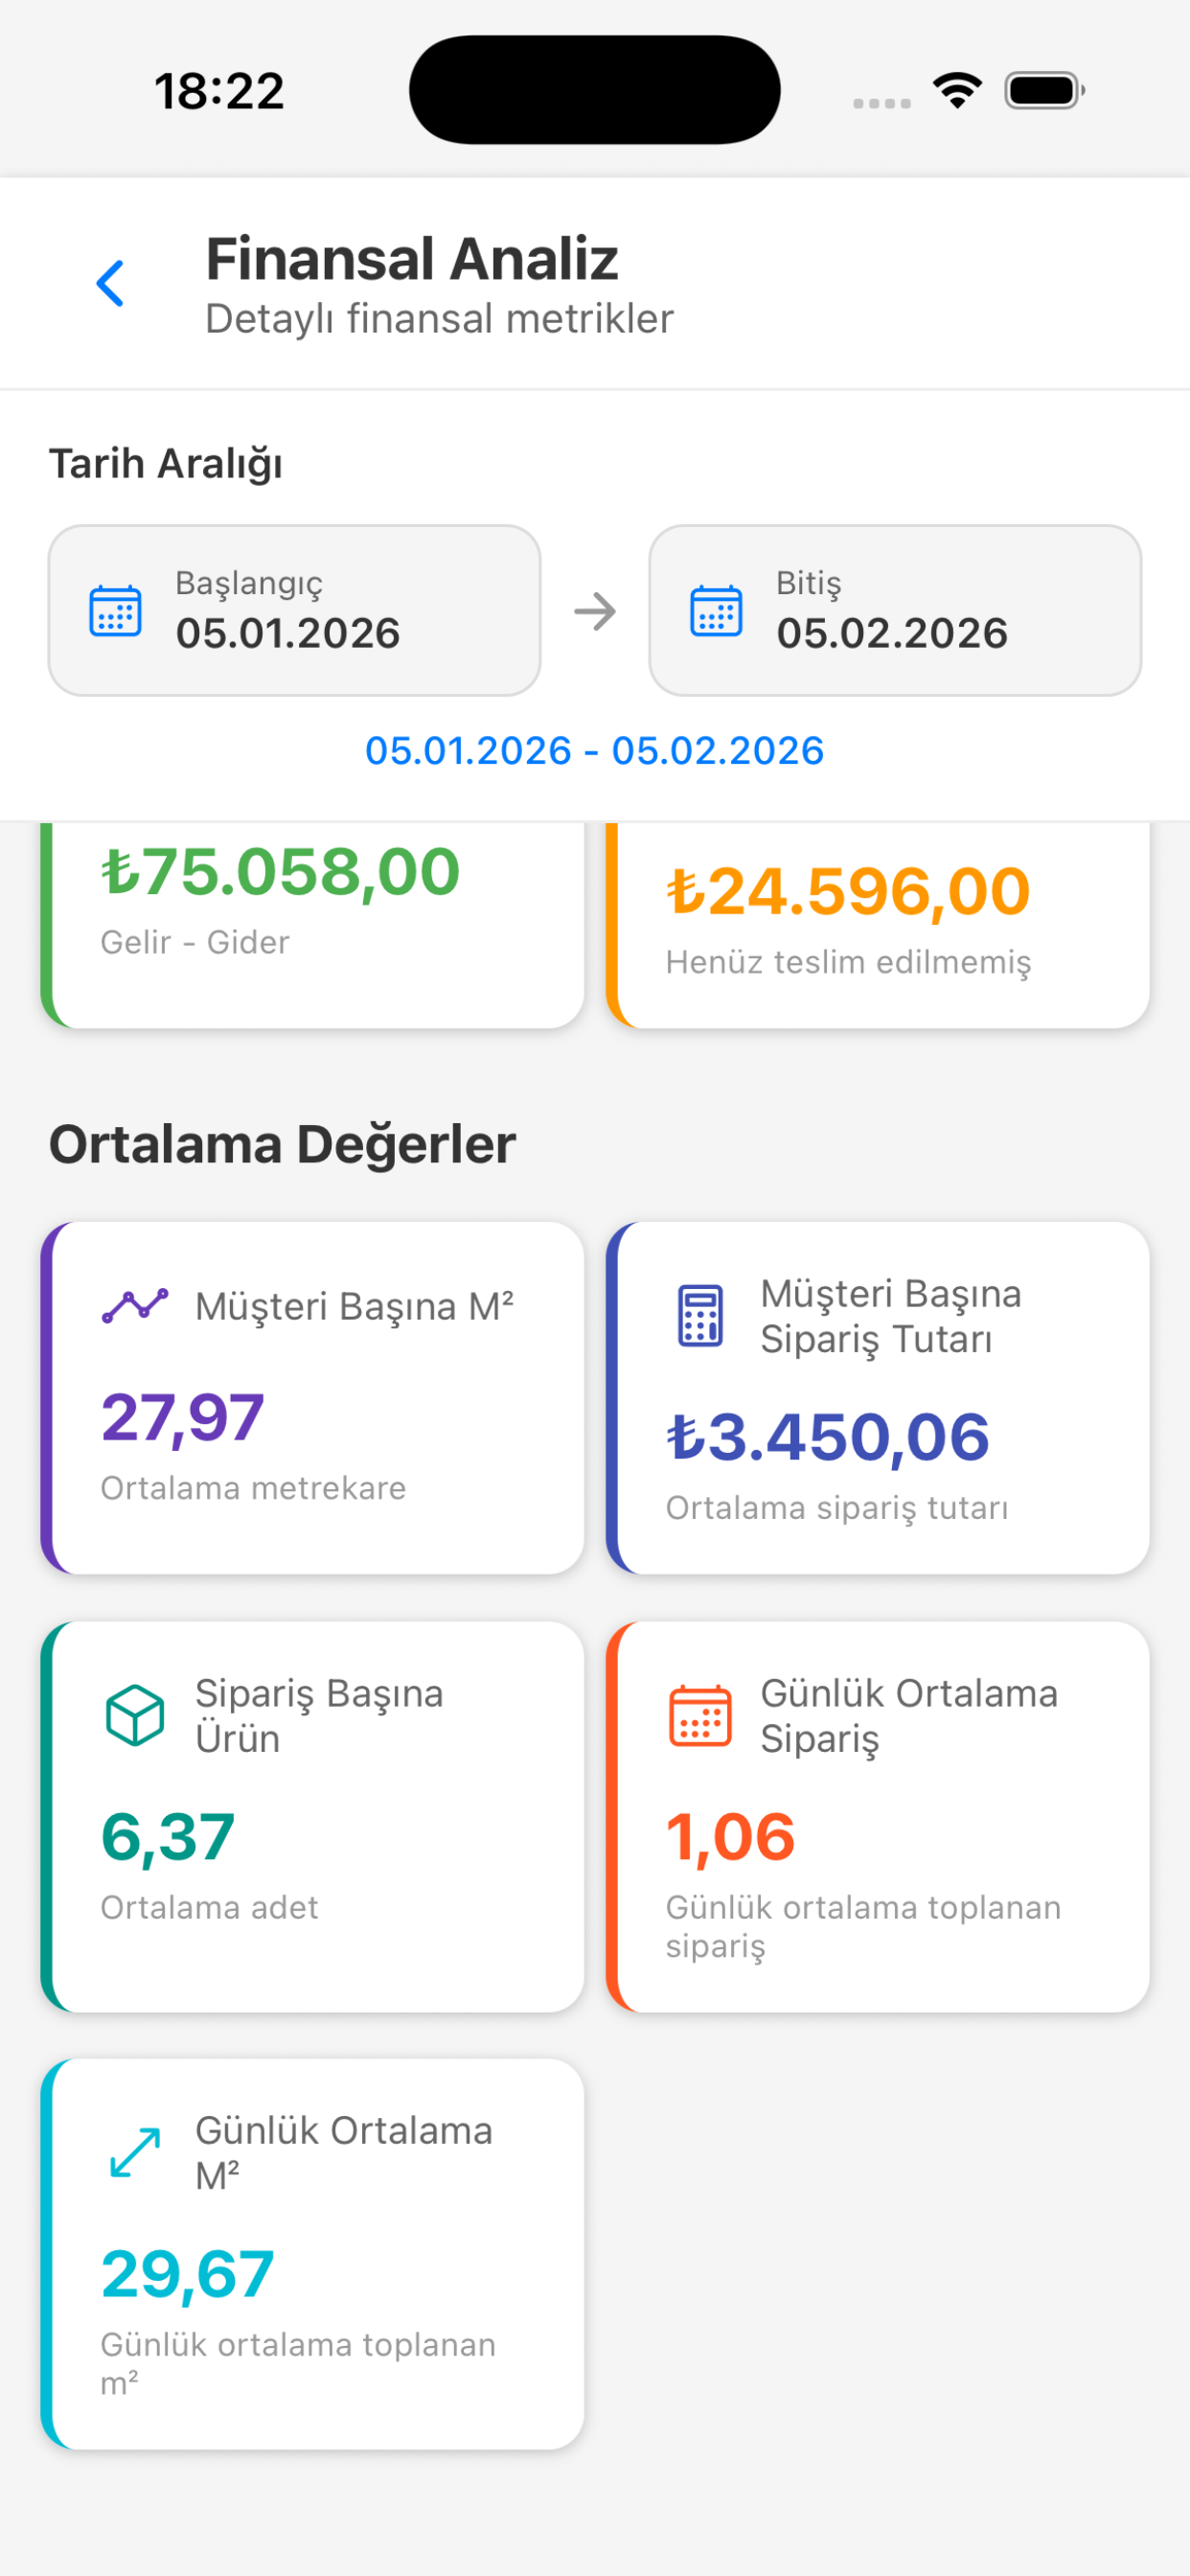Tap the ₺24.596,00 Henüz teslim edilmemiş card
1190x2576 pixels.
coord(878,924)
